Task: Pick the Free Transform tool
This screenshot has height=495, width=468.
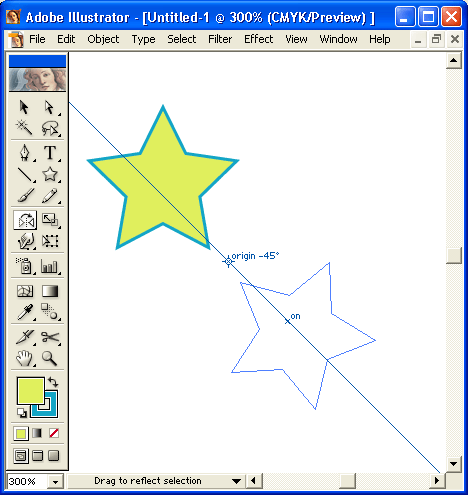Action: [x=50, y=241]
